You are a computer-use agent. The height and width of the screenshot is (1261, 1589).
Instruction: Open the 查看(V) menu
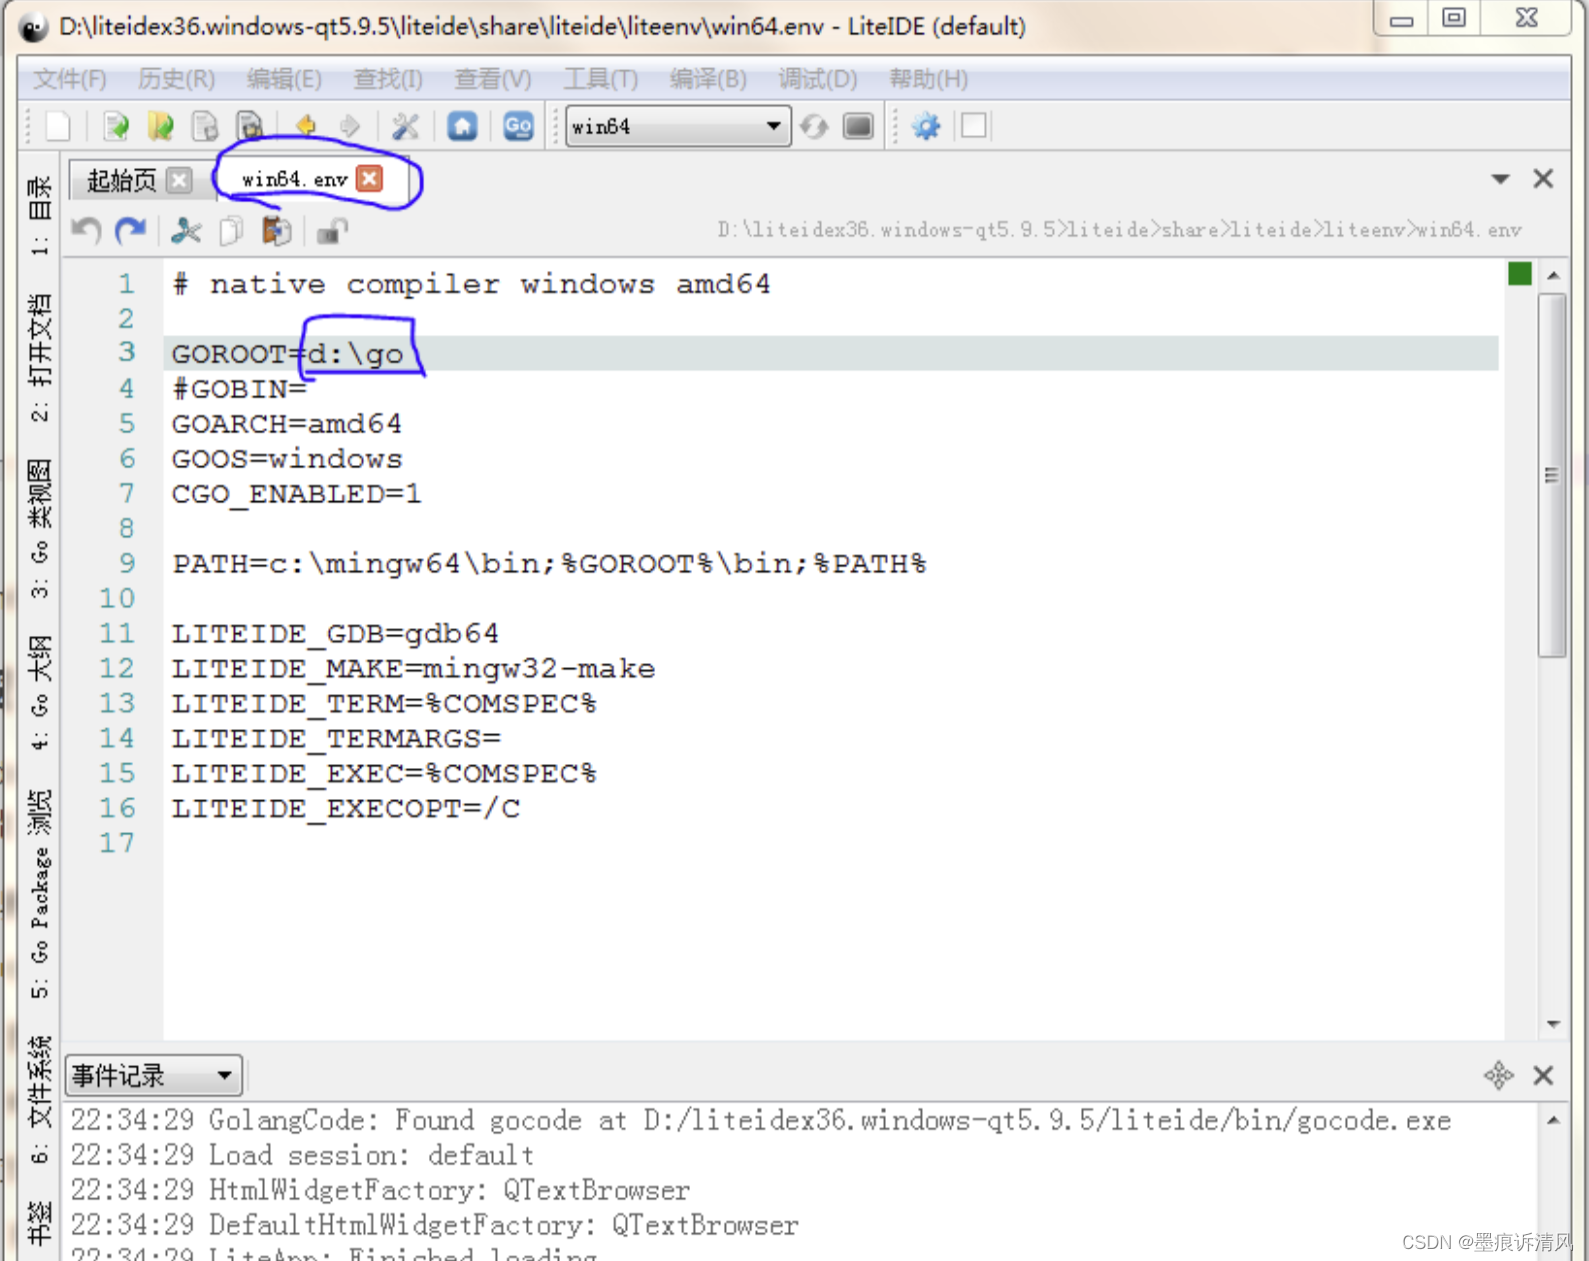pyautogui.click(x=493, y=79)
